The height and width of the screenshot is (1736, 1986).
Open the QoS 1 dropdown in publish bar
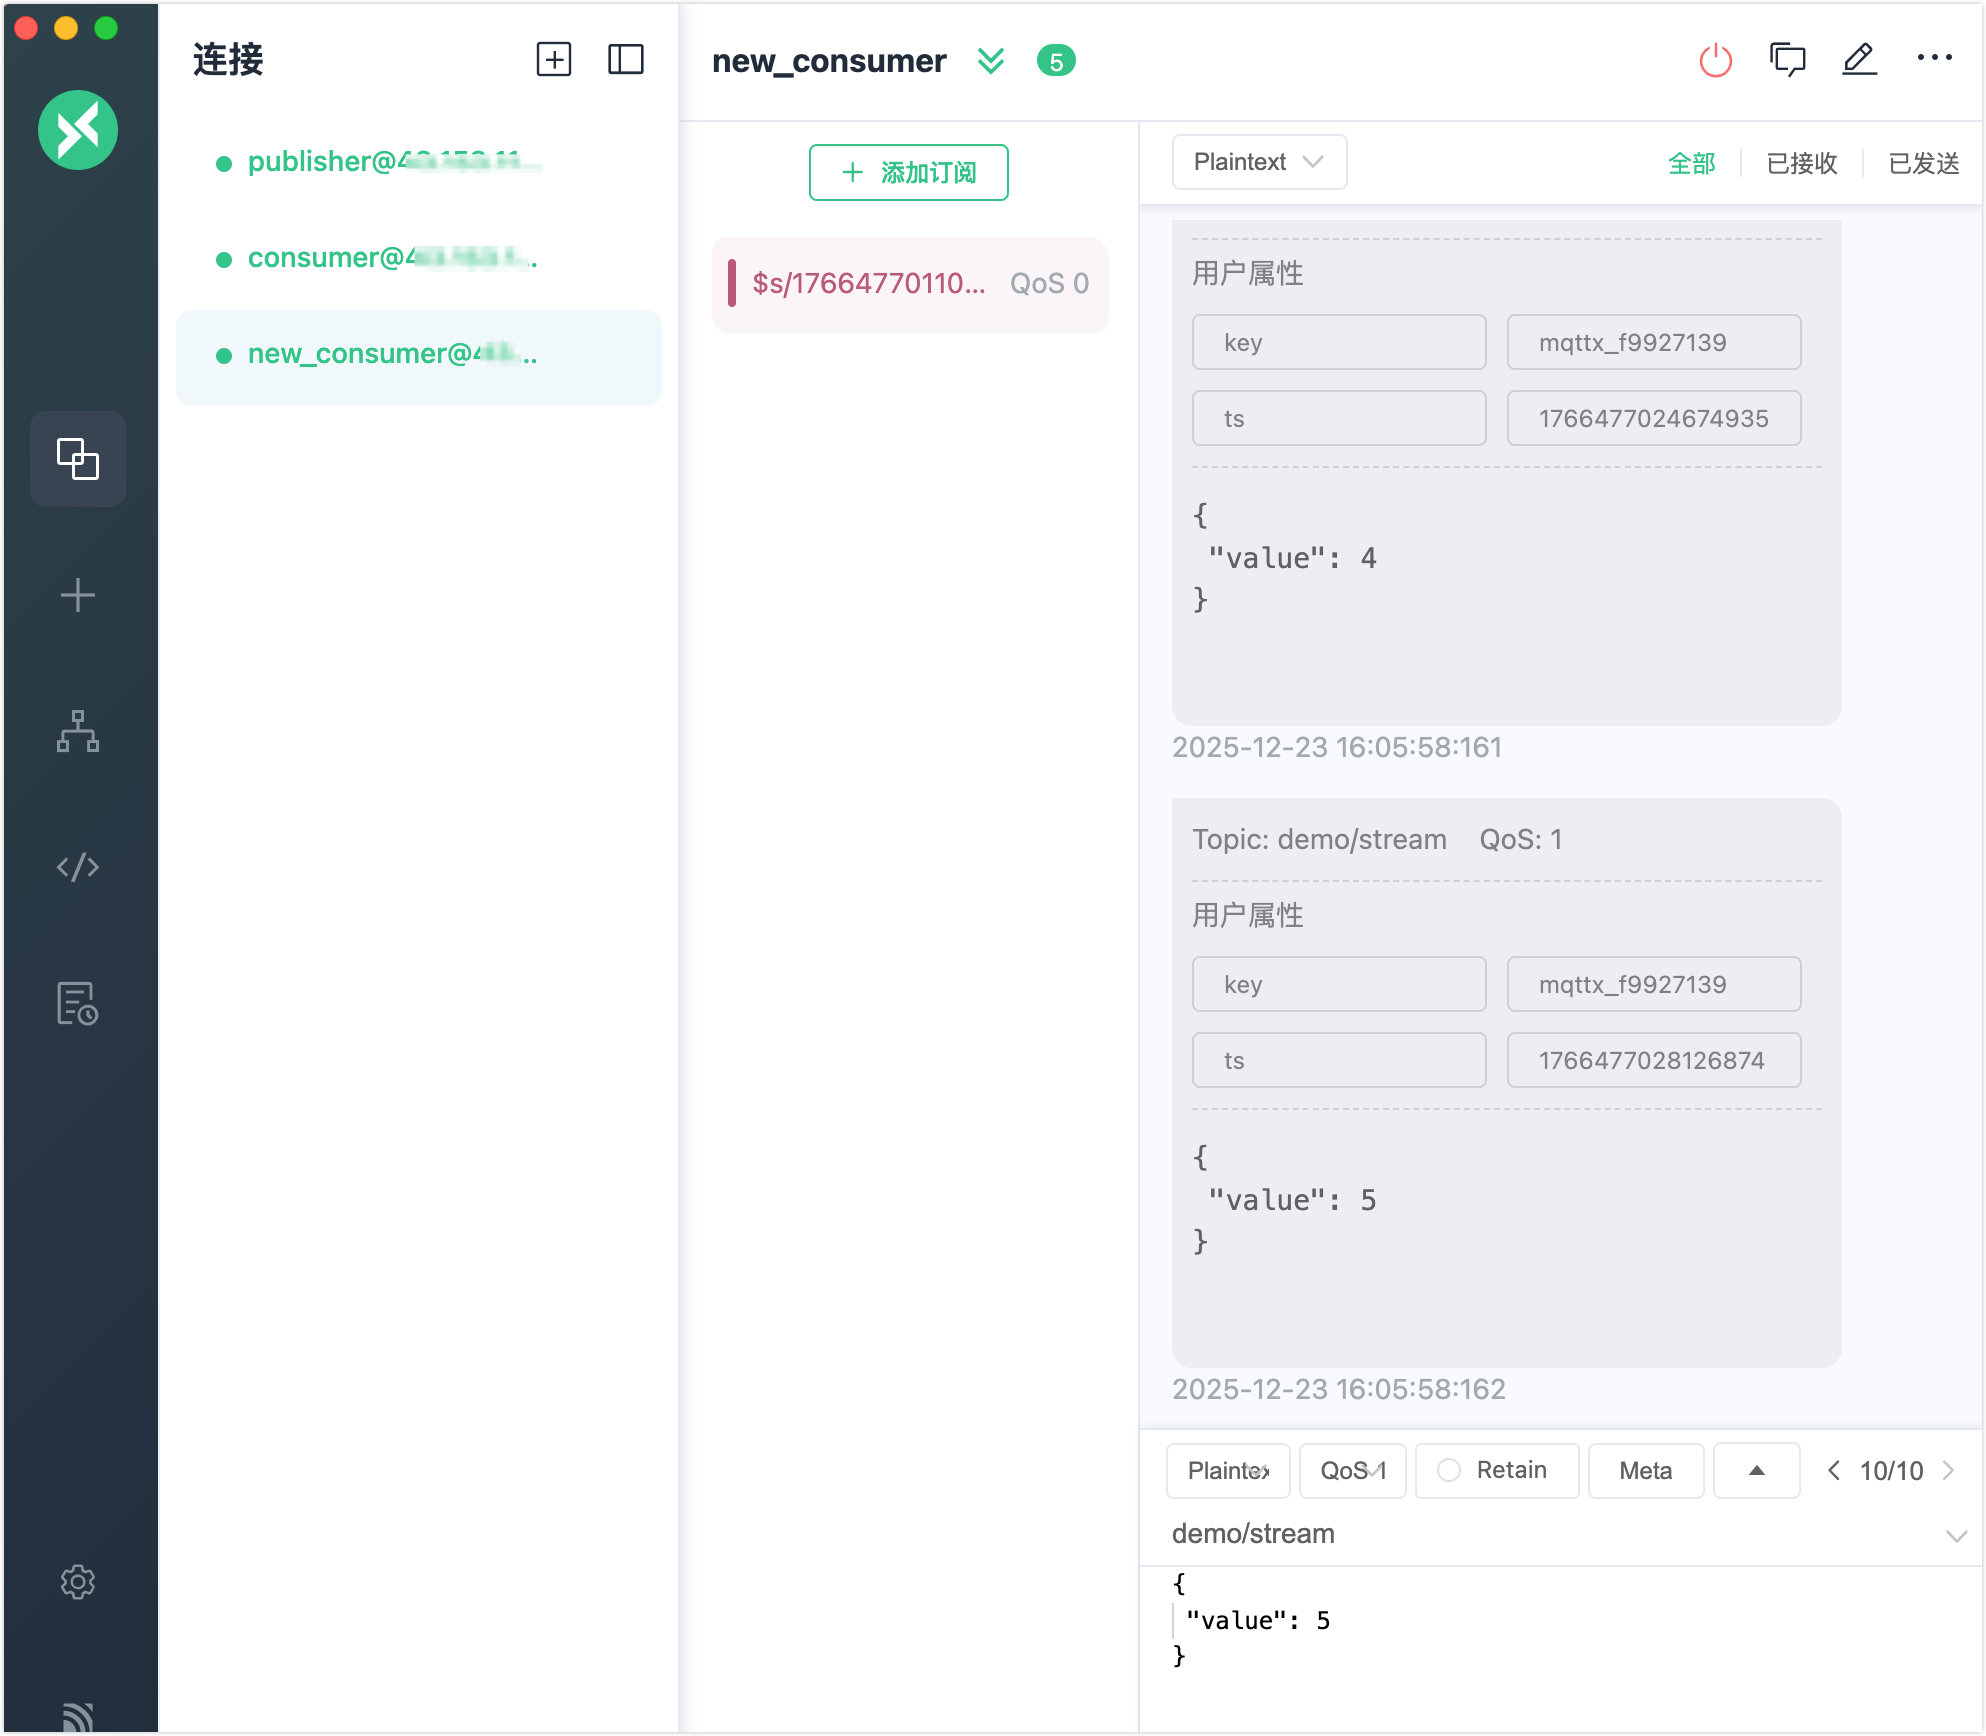coord(1352,1470)
